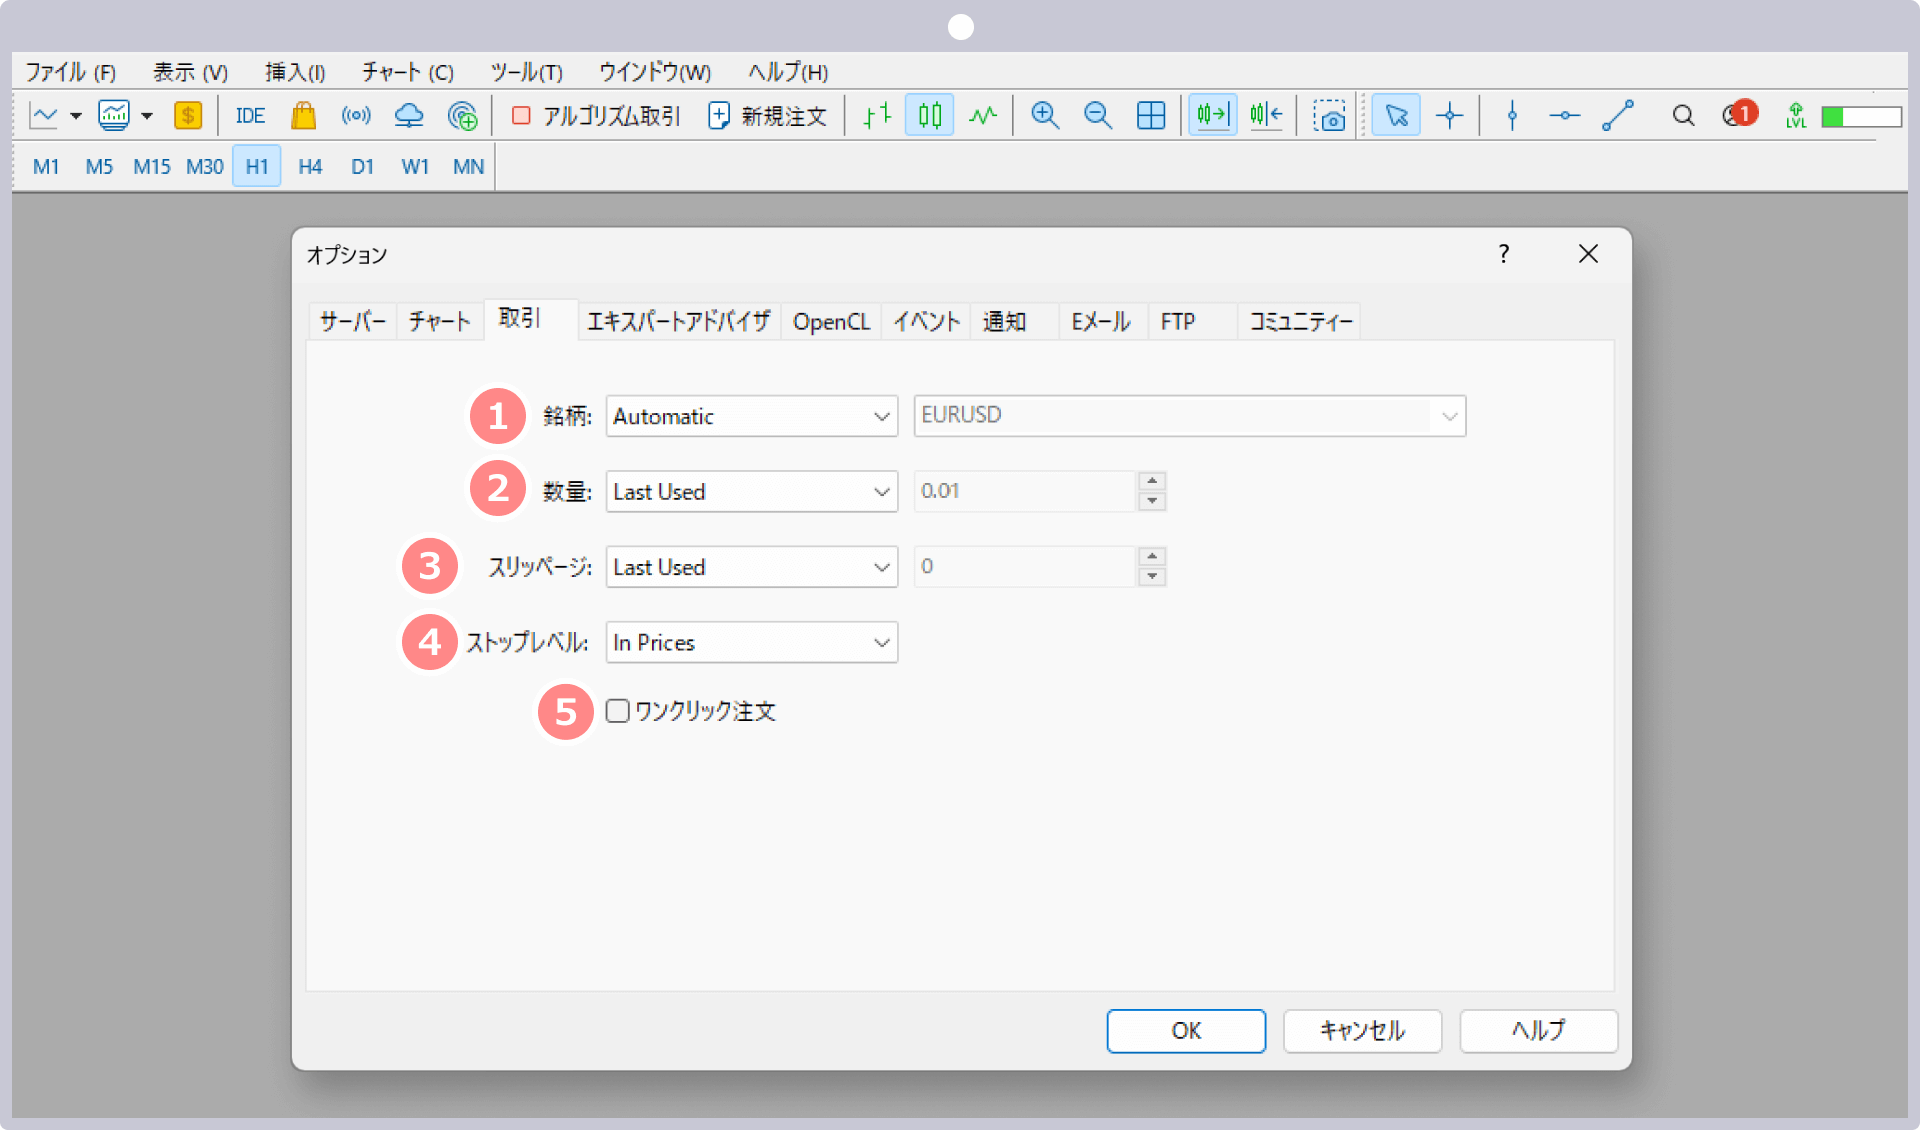The height and width of the screenshot is (1132, 1920).
Task: Toggle chart shift icon
Action: (x=1266, y=116)
